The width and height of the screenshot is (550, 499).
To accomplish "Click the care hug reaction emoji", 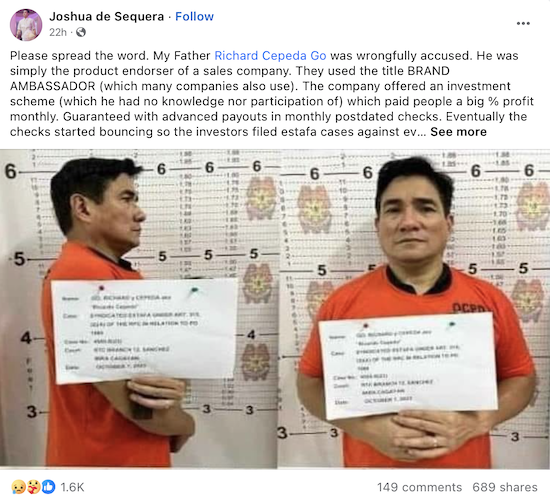I will 33,487.
